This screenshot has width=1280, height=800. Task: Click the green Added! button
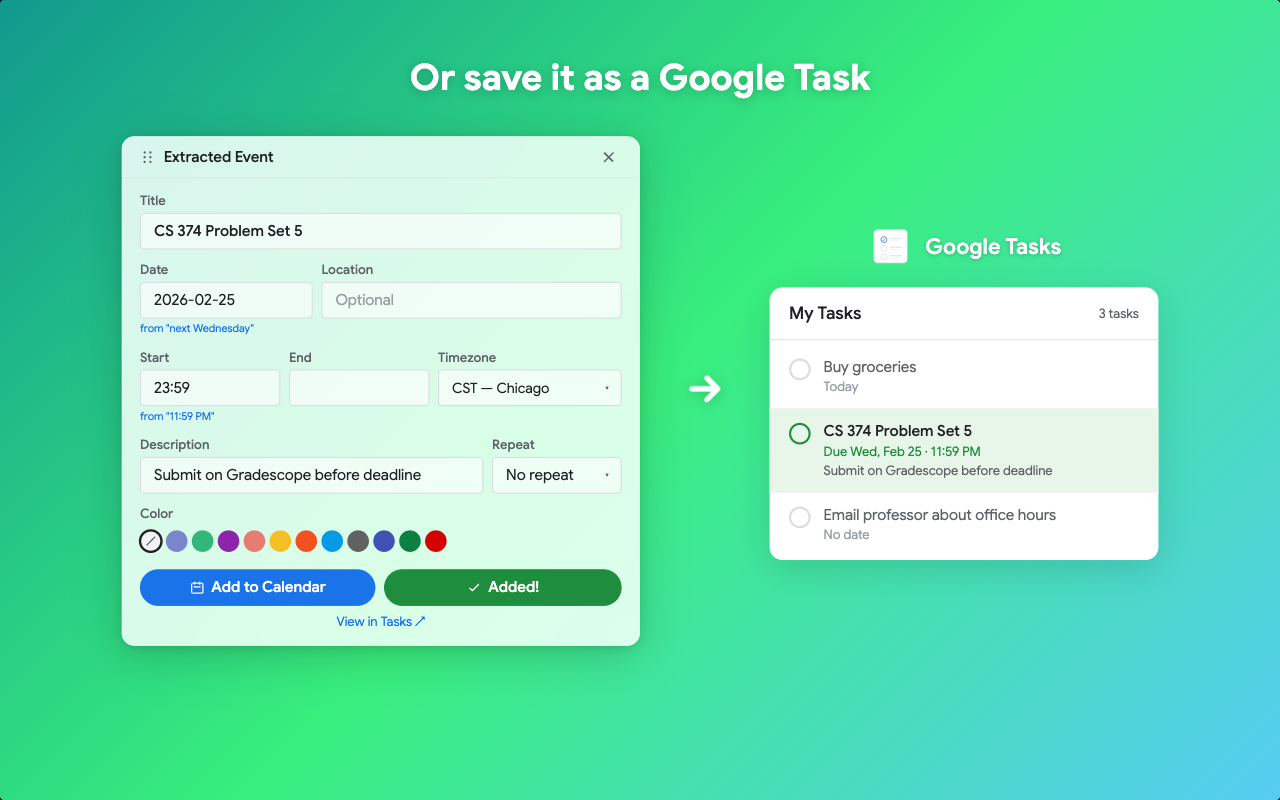pyautogui.click(x=503, y=587)
